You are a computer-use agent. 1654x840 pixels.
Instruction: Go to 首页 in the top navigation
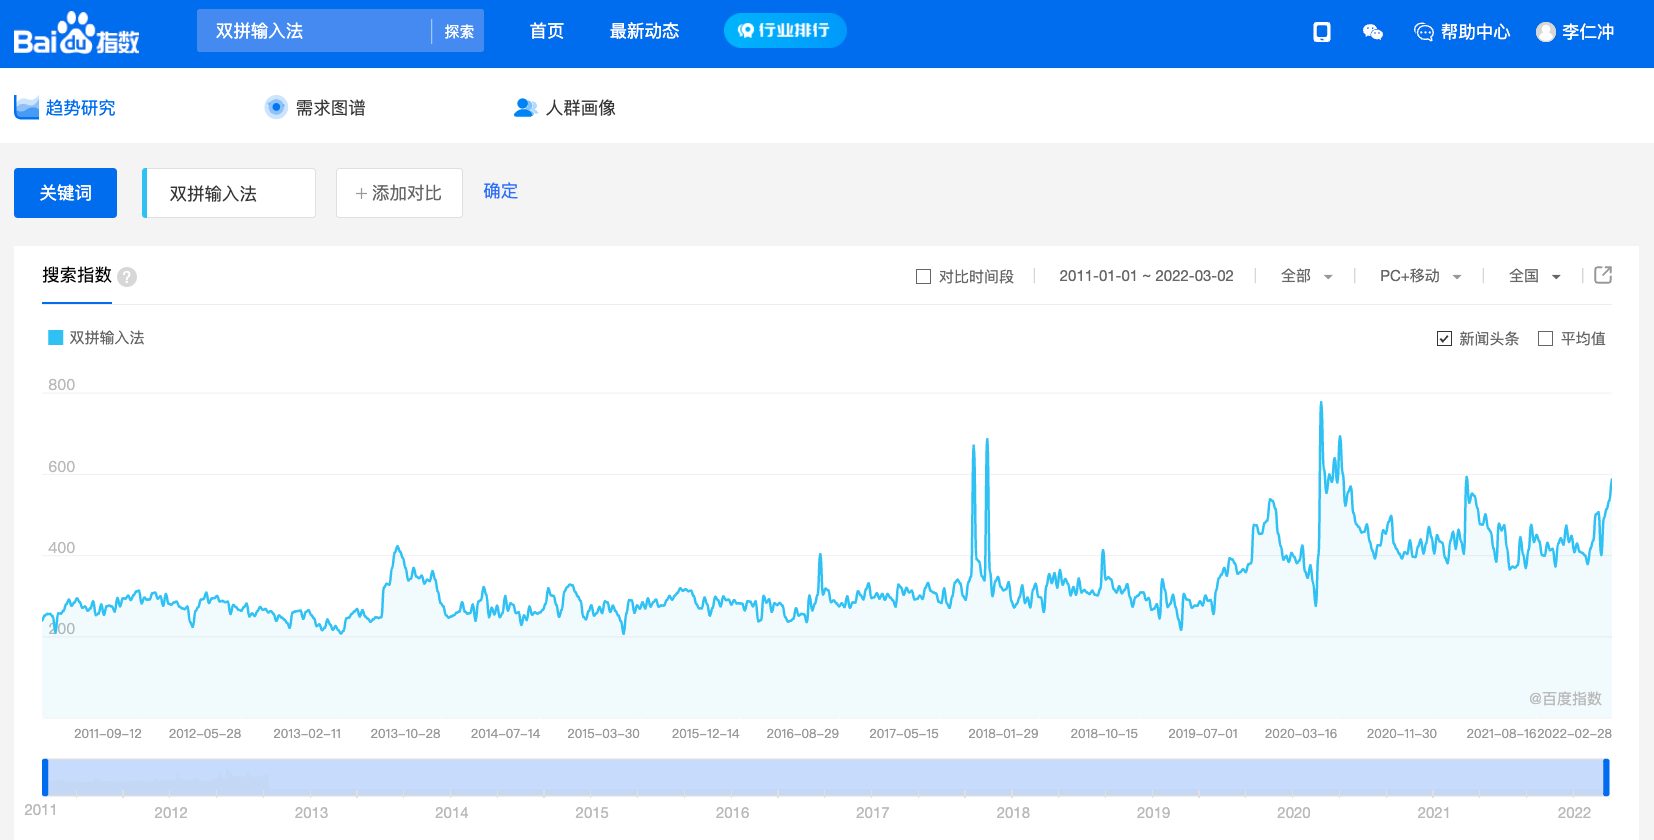(x=546, y=31)
